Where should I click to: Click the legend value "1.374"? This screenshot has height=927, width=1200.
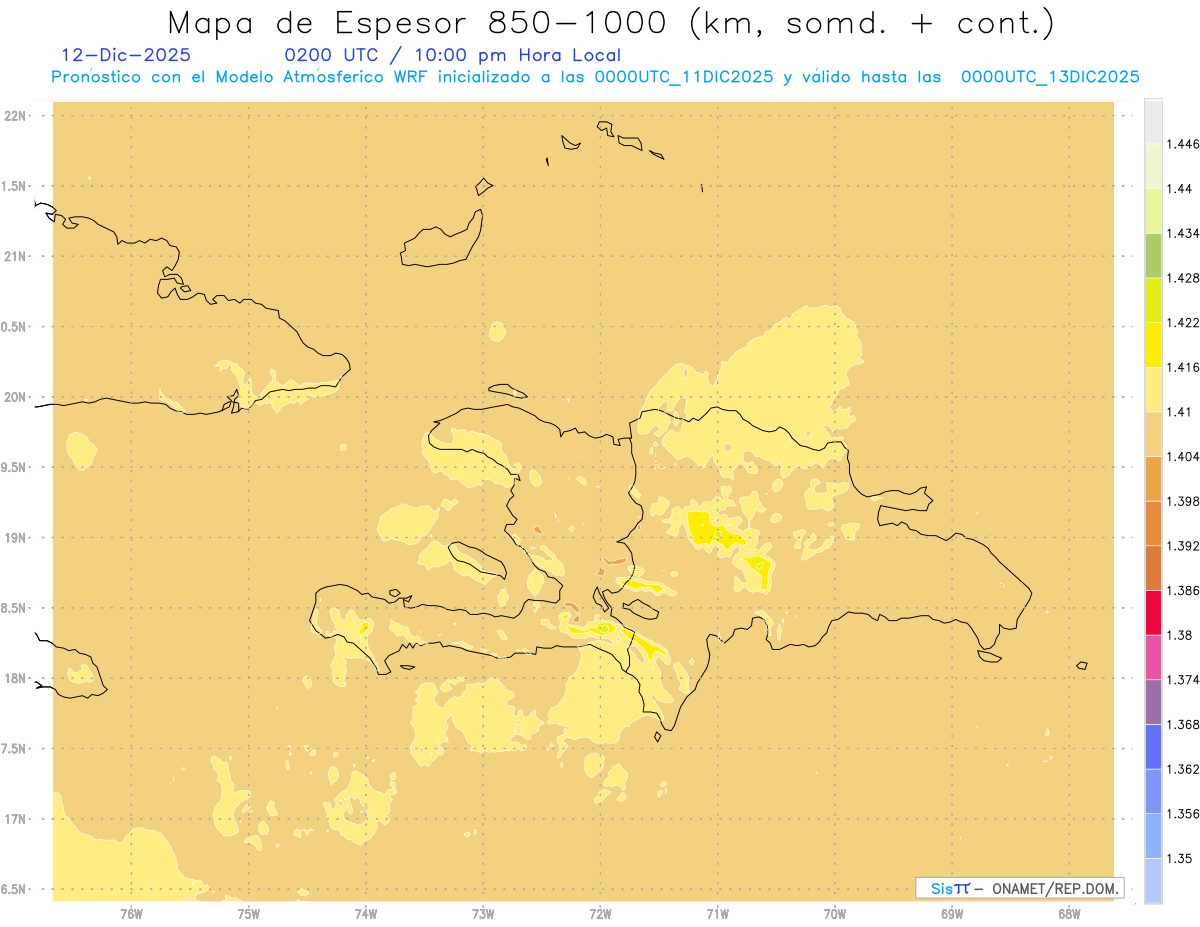[x=1184, y=680]
